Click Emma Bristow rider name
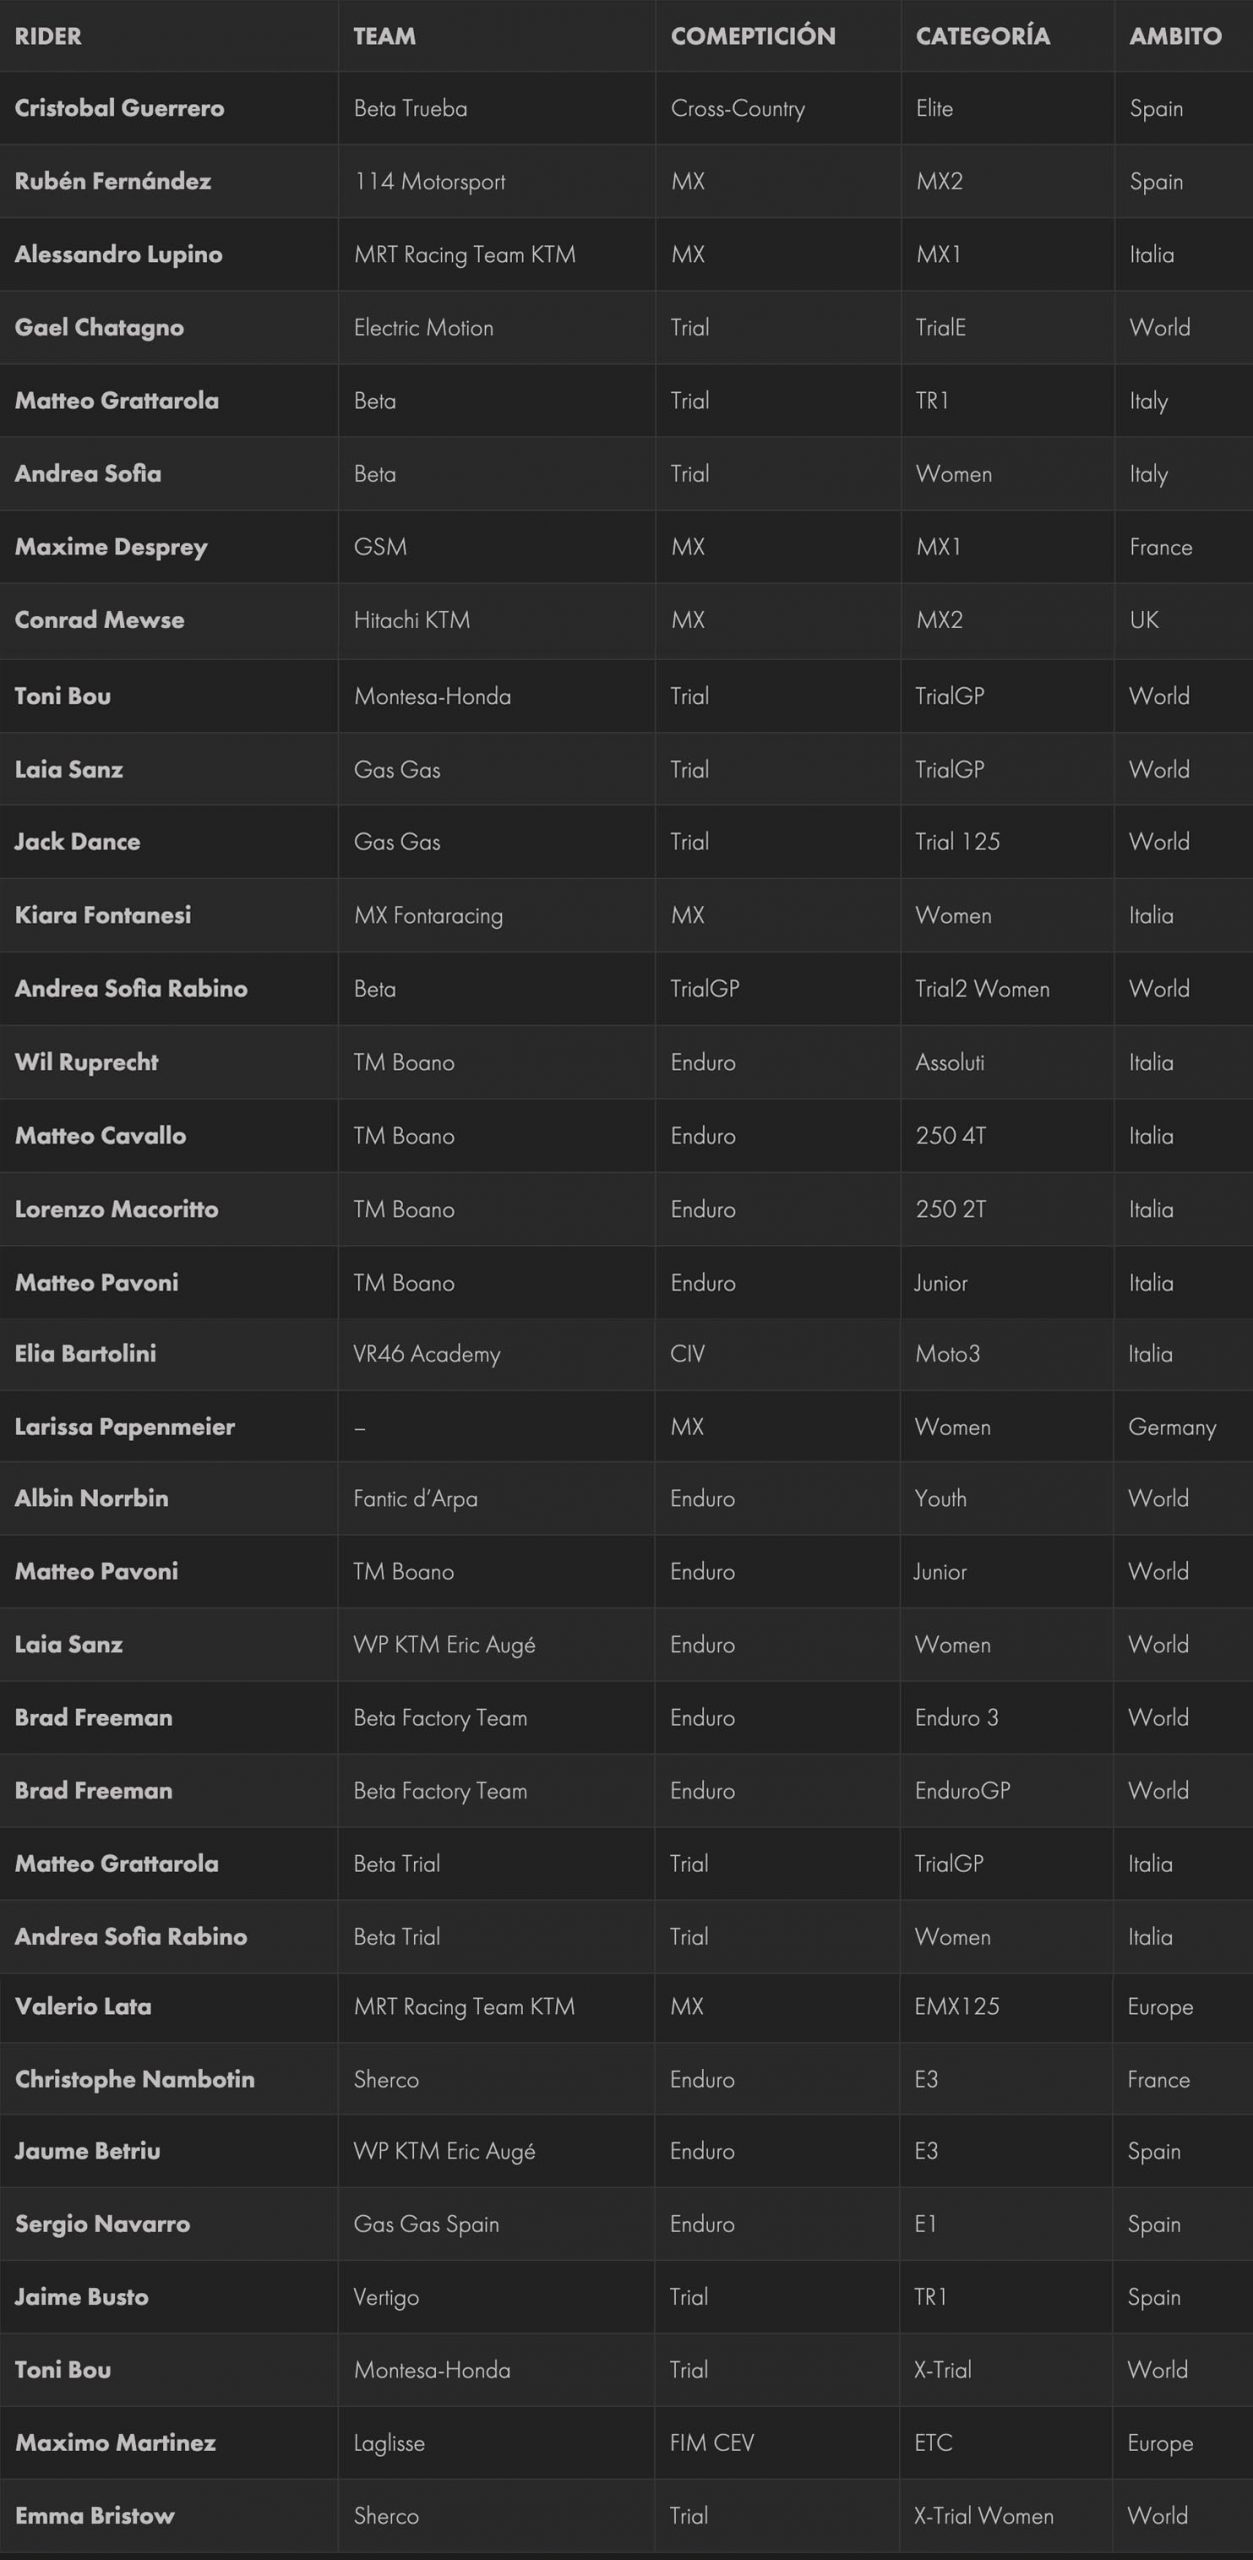 click(95, 2515)
